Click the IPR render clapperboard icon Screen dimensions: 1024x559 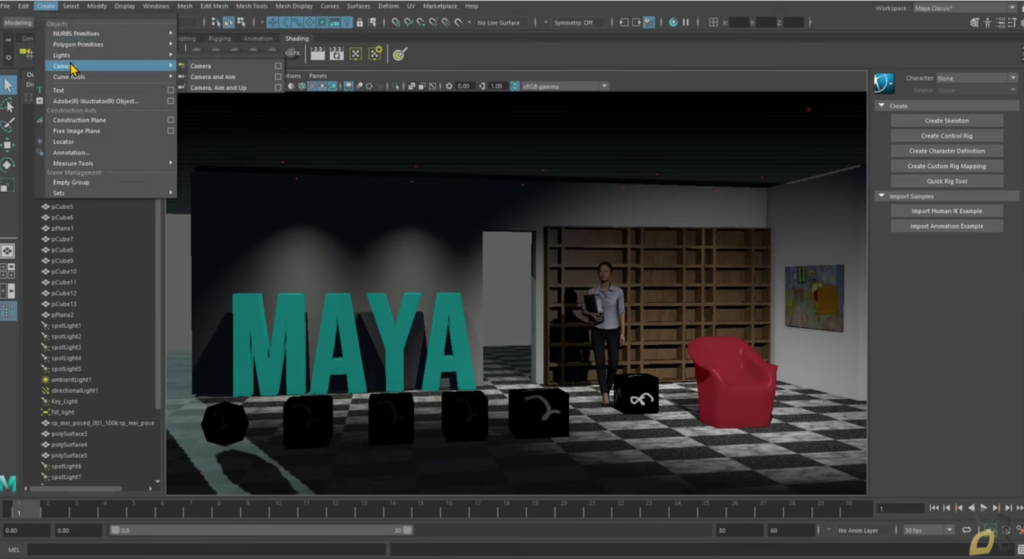(336, 54)
